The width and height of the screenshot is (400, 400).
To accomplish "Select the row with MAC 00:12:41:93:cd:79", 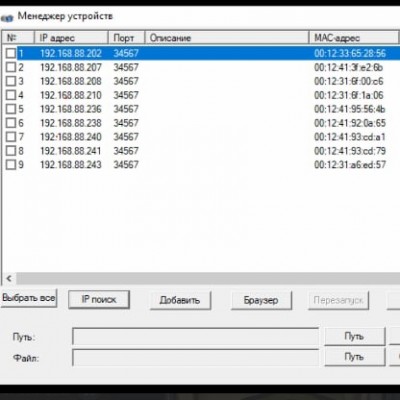I will (x=200, y=151).
